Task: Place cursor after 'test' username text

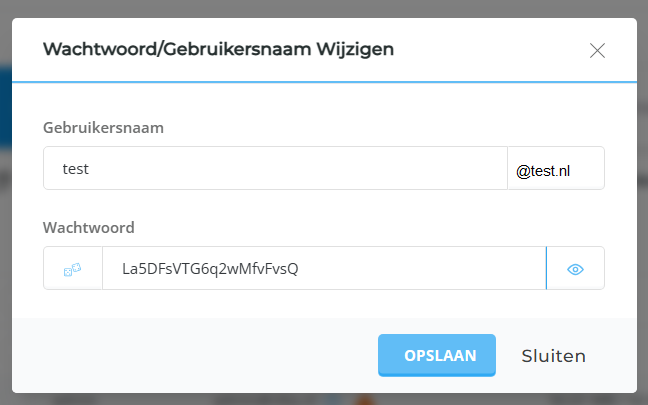Action: pos(89,169)
